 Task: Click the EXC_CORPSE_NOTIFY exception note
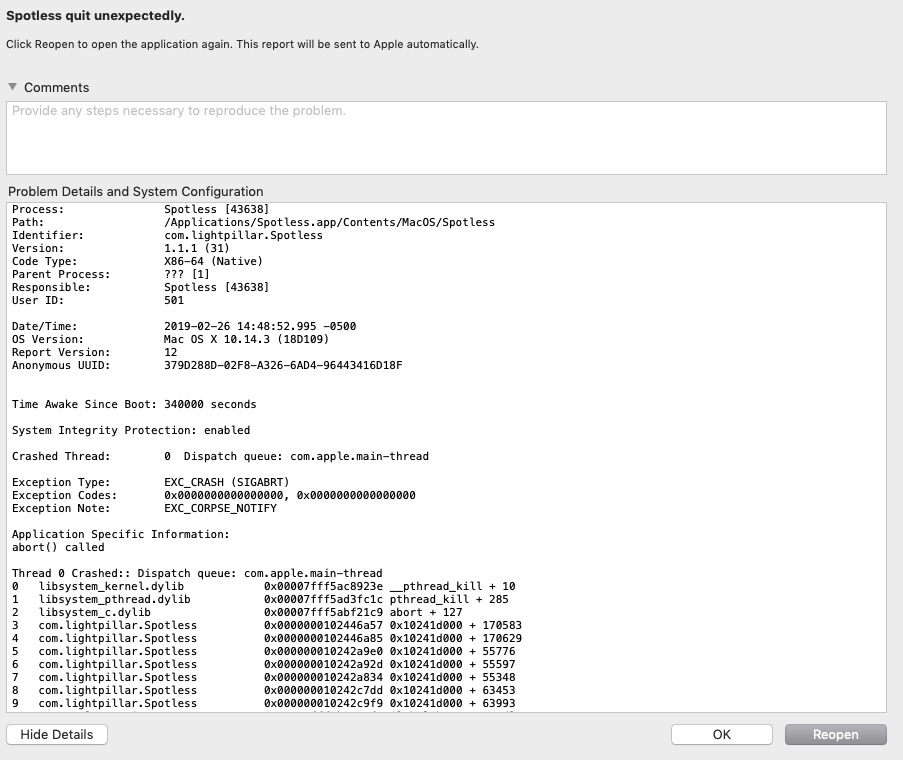220,508
